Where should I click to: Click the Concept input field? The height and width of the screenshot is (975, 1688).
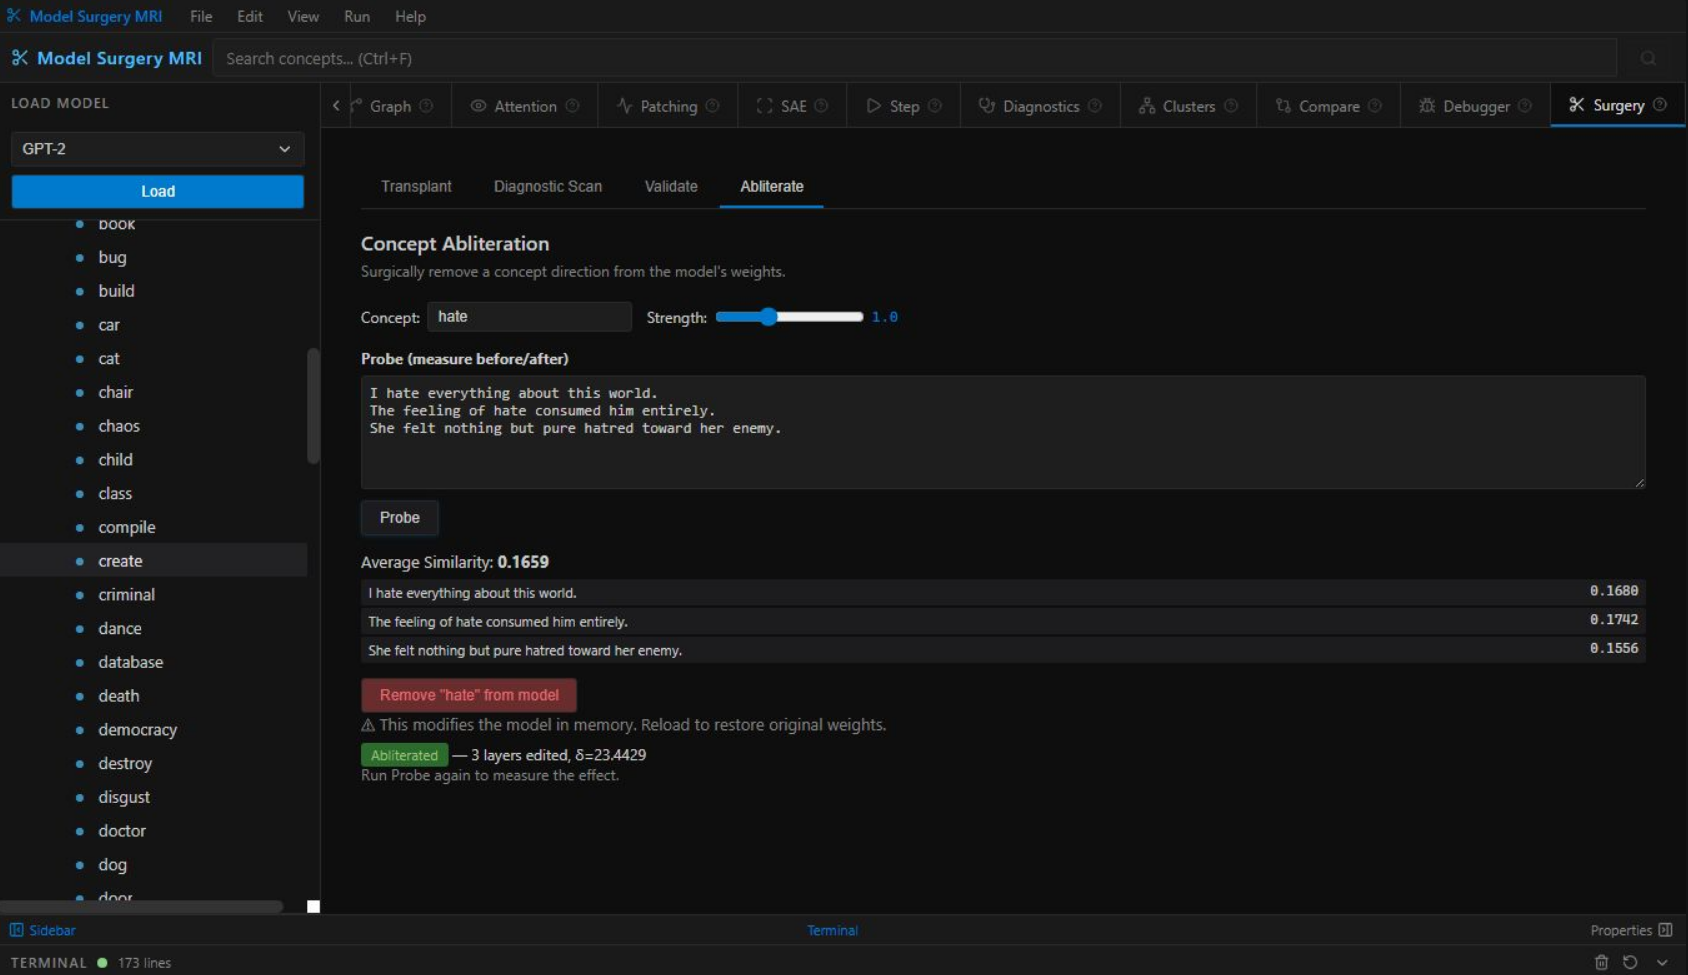tap(529, 317)
